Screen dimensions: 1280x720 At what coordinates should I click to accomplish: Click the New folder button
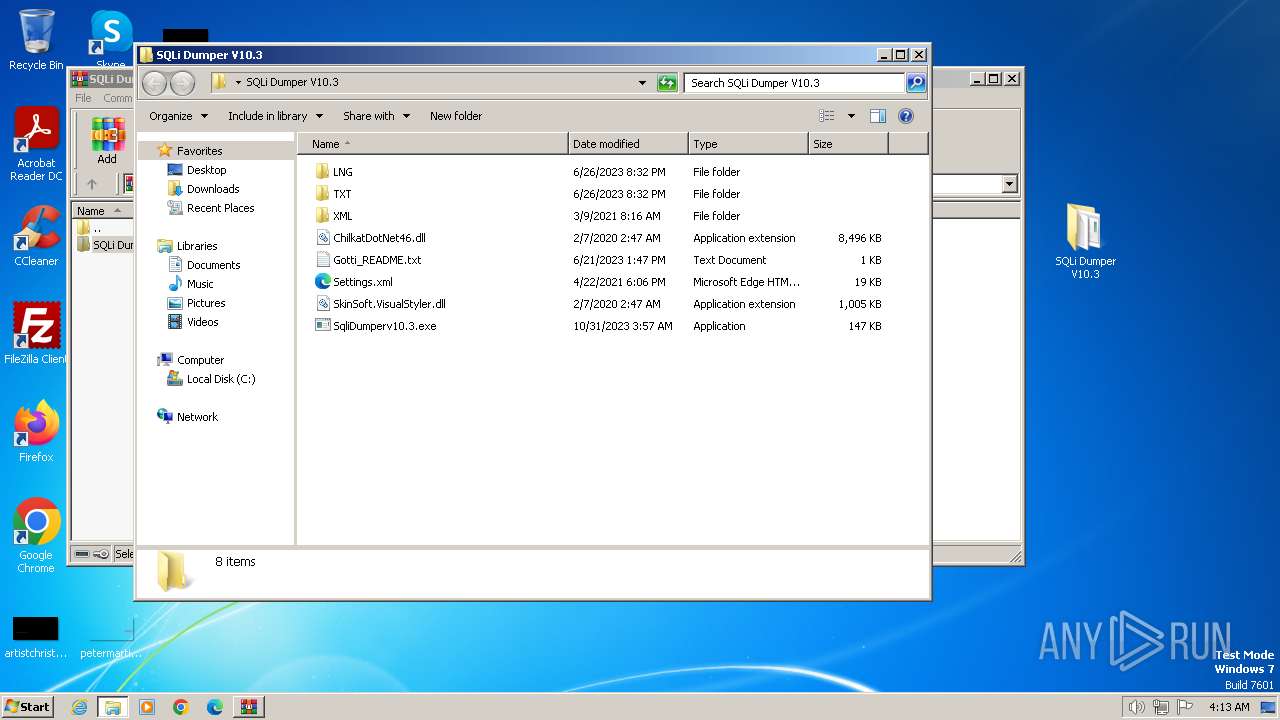click(455, 116)
